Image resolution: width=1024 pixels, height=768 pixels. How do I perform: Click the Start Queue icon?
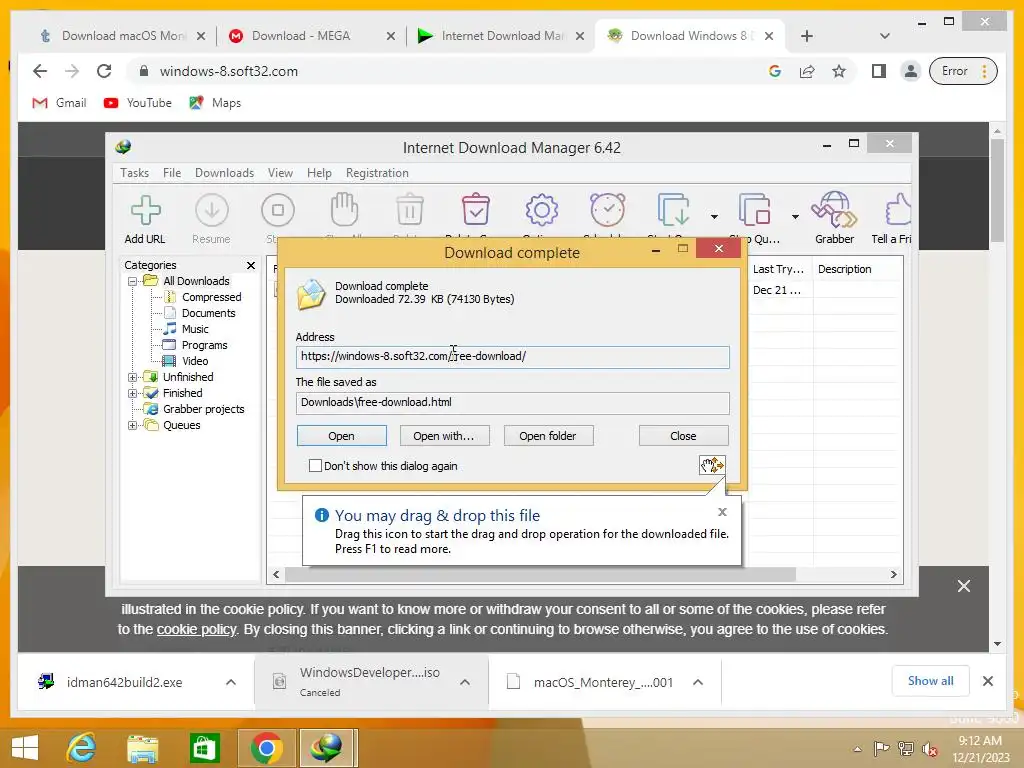[673, 210]
